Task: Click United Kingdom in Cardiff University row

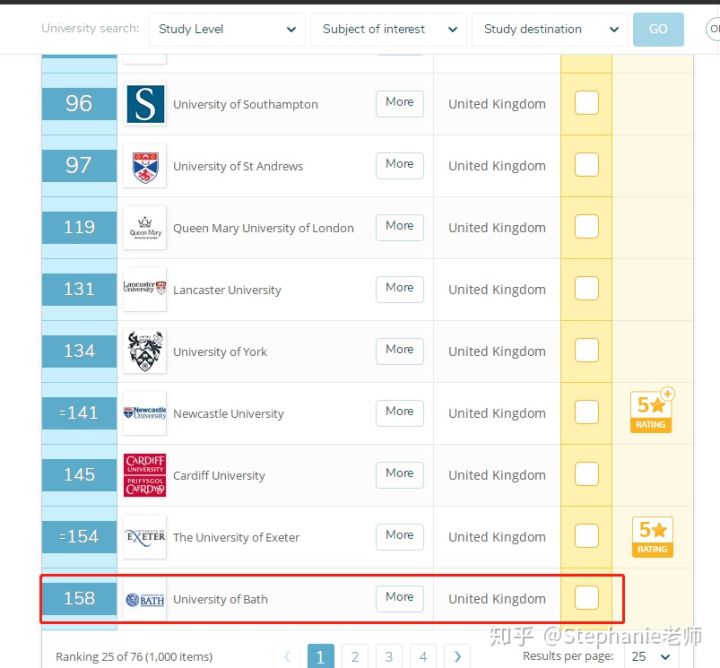Action: point(497,475)
